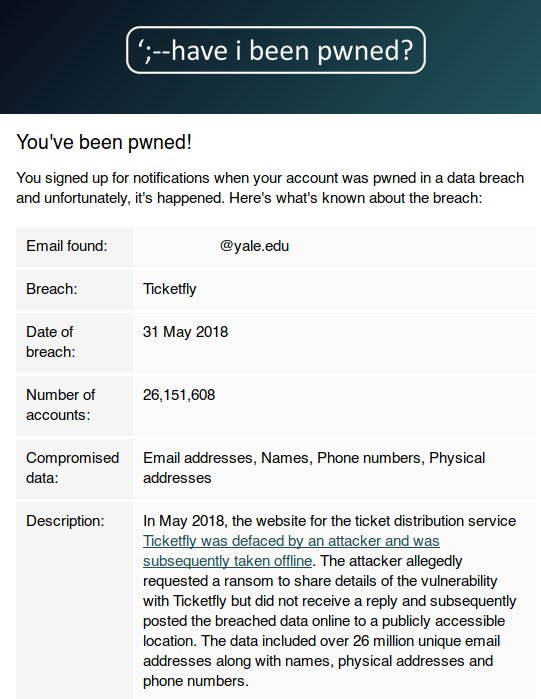Click the 'Date of breach:' label
The image size is (541, 699).
50,342
